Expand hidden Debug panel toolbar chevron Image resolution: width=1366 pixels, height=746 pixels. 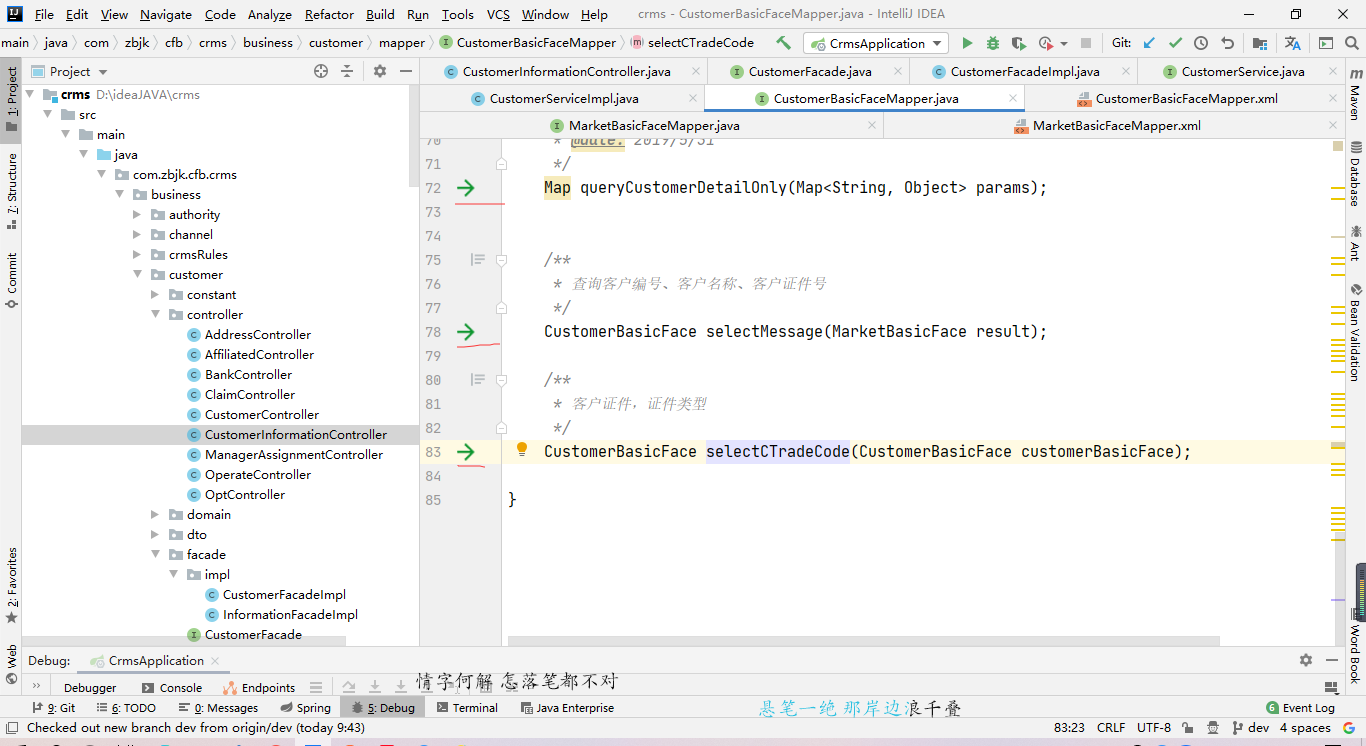click(36, 687)
